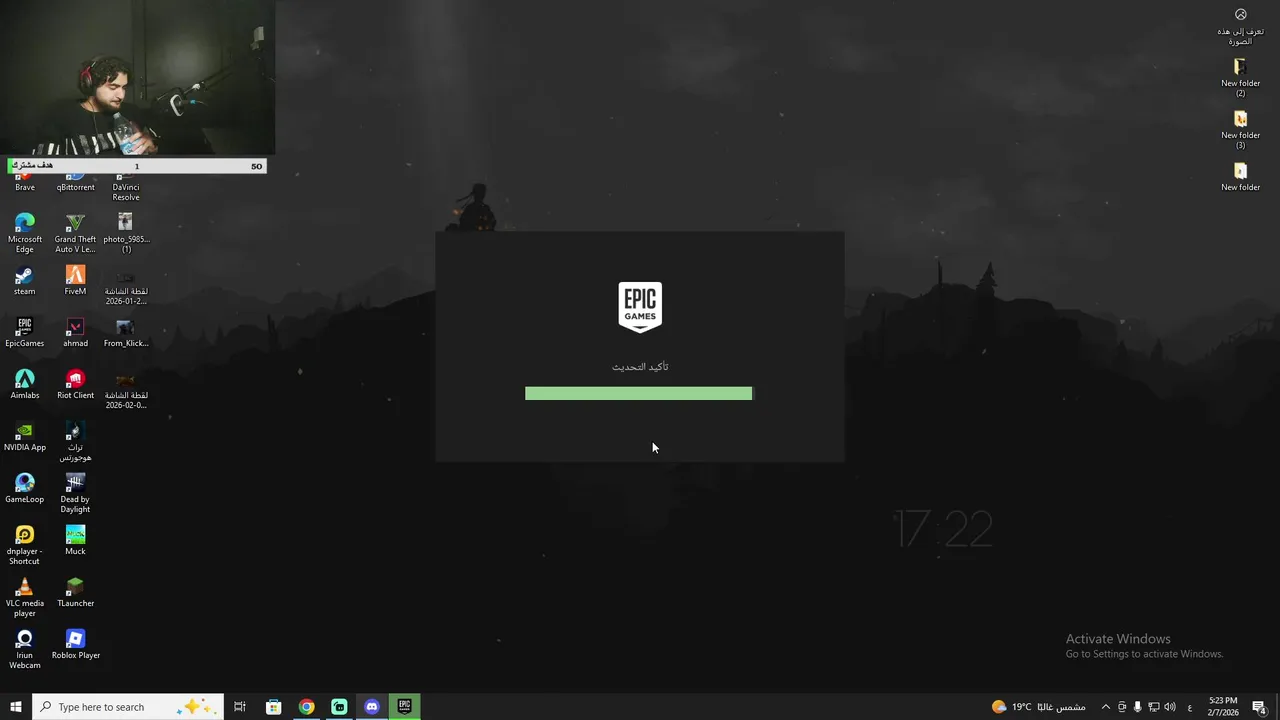Select the Microsoft Edge desktop icon
This screenshot has width=1280, height=720.
25,232
